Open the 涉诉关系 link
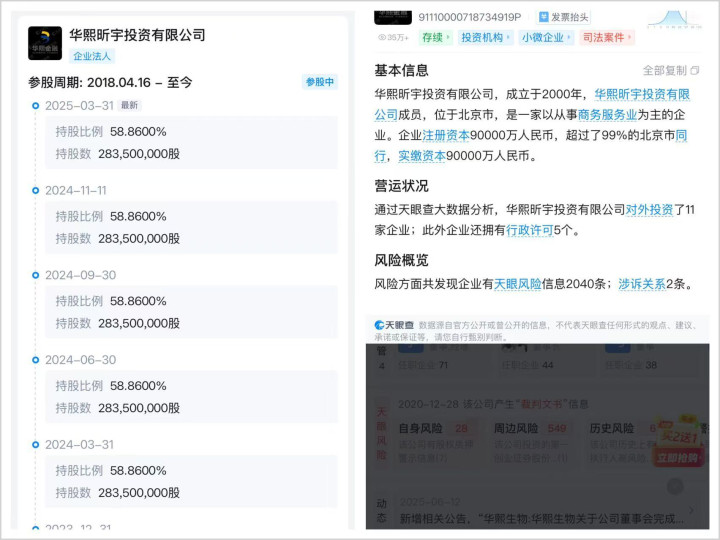Image resolution: width=720 pixels, height=540 pixels. click(641, 284)
